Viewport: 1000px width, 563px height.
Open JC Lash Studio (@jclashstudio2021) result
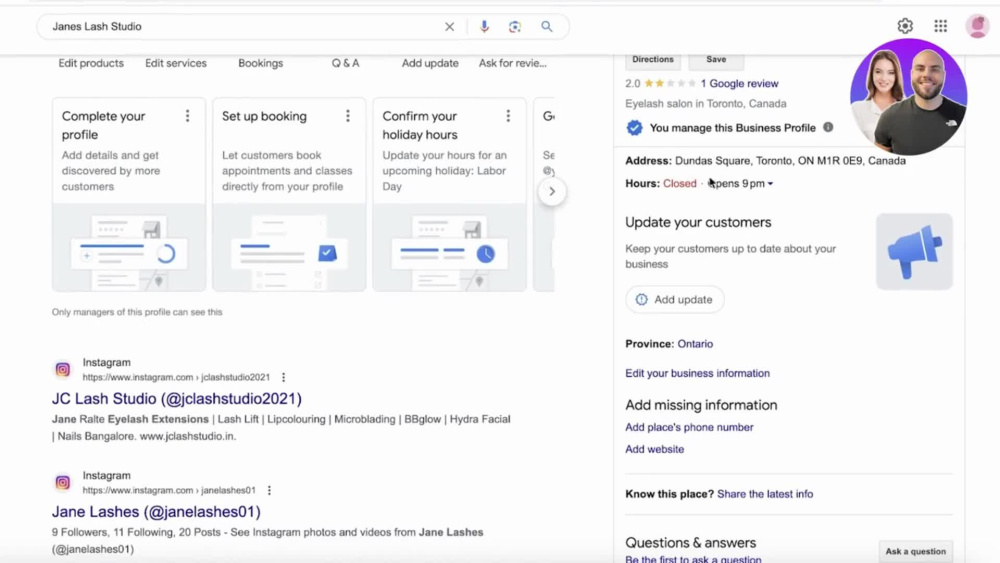pyautogui.click(x=177, y=398)
